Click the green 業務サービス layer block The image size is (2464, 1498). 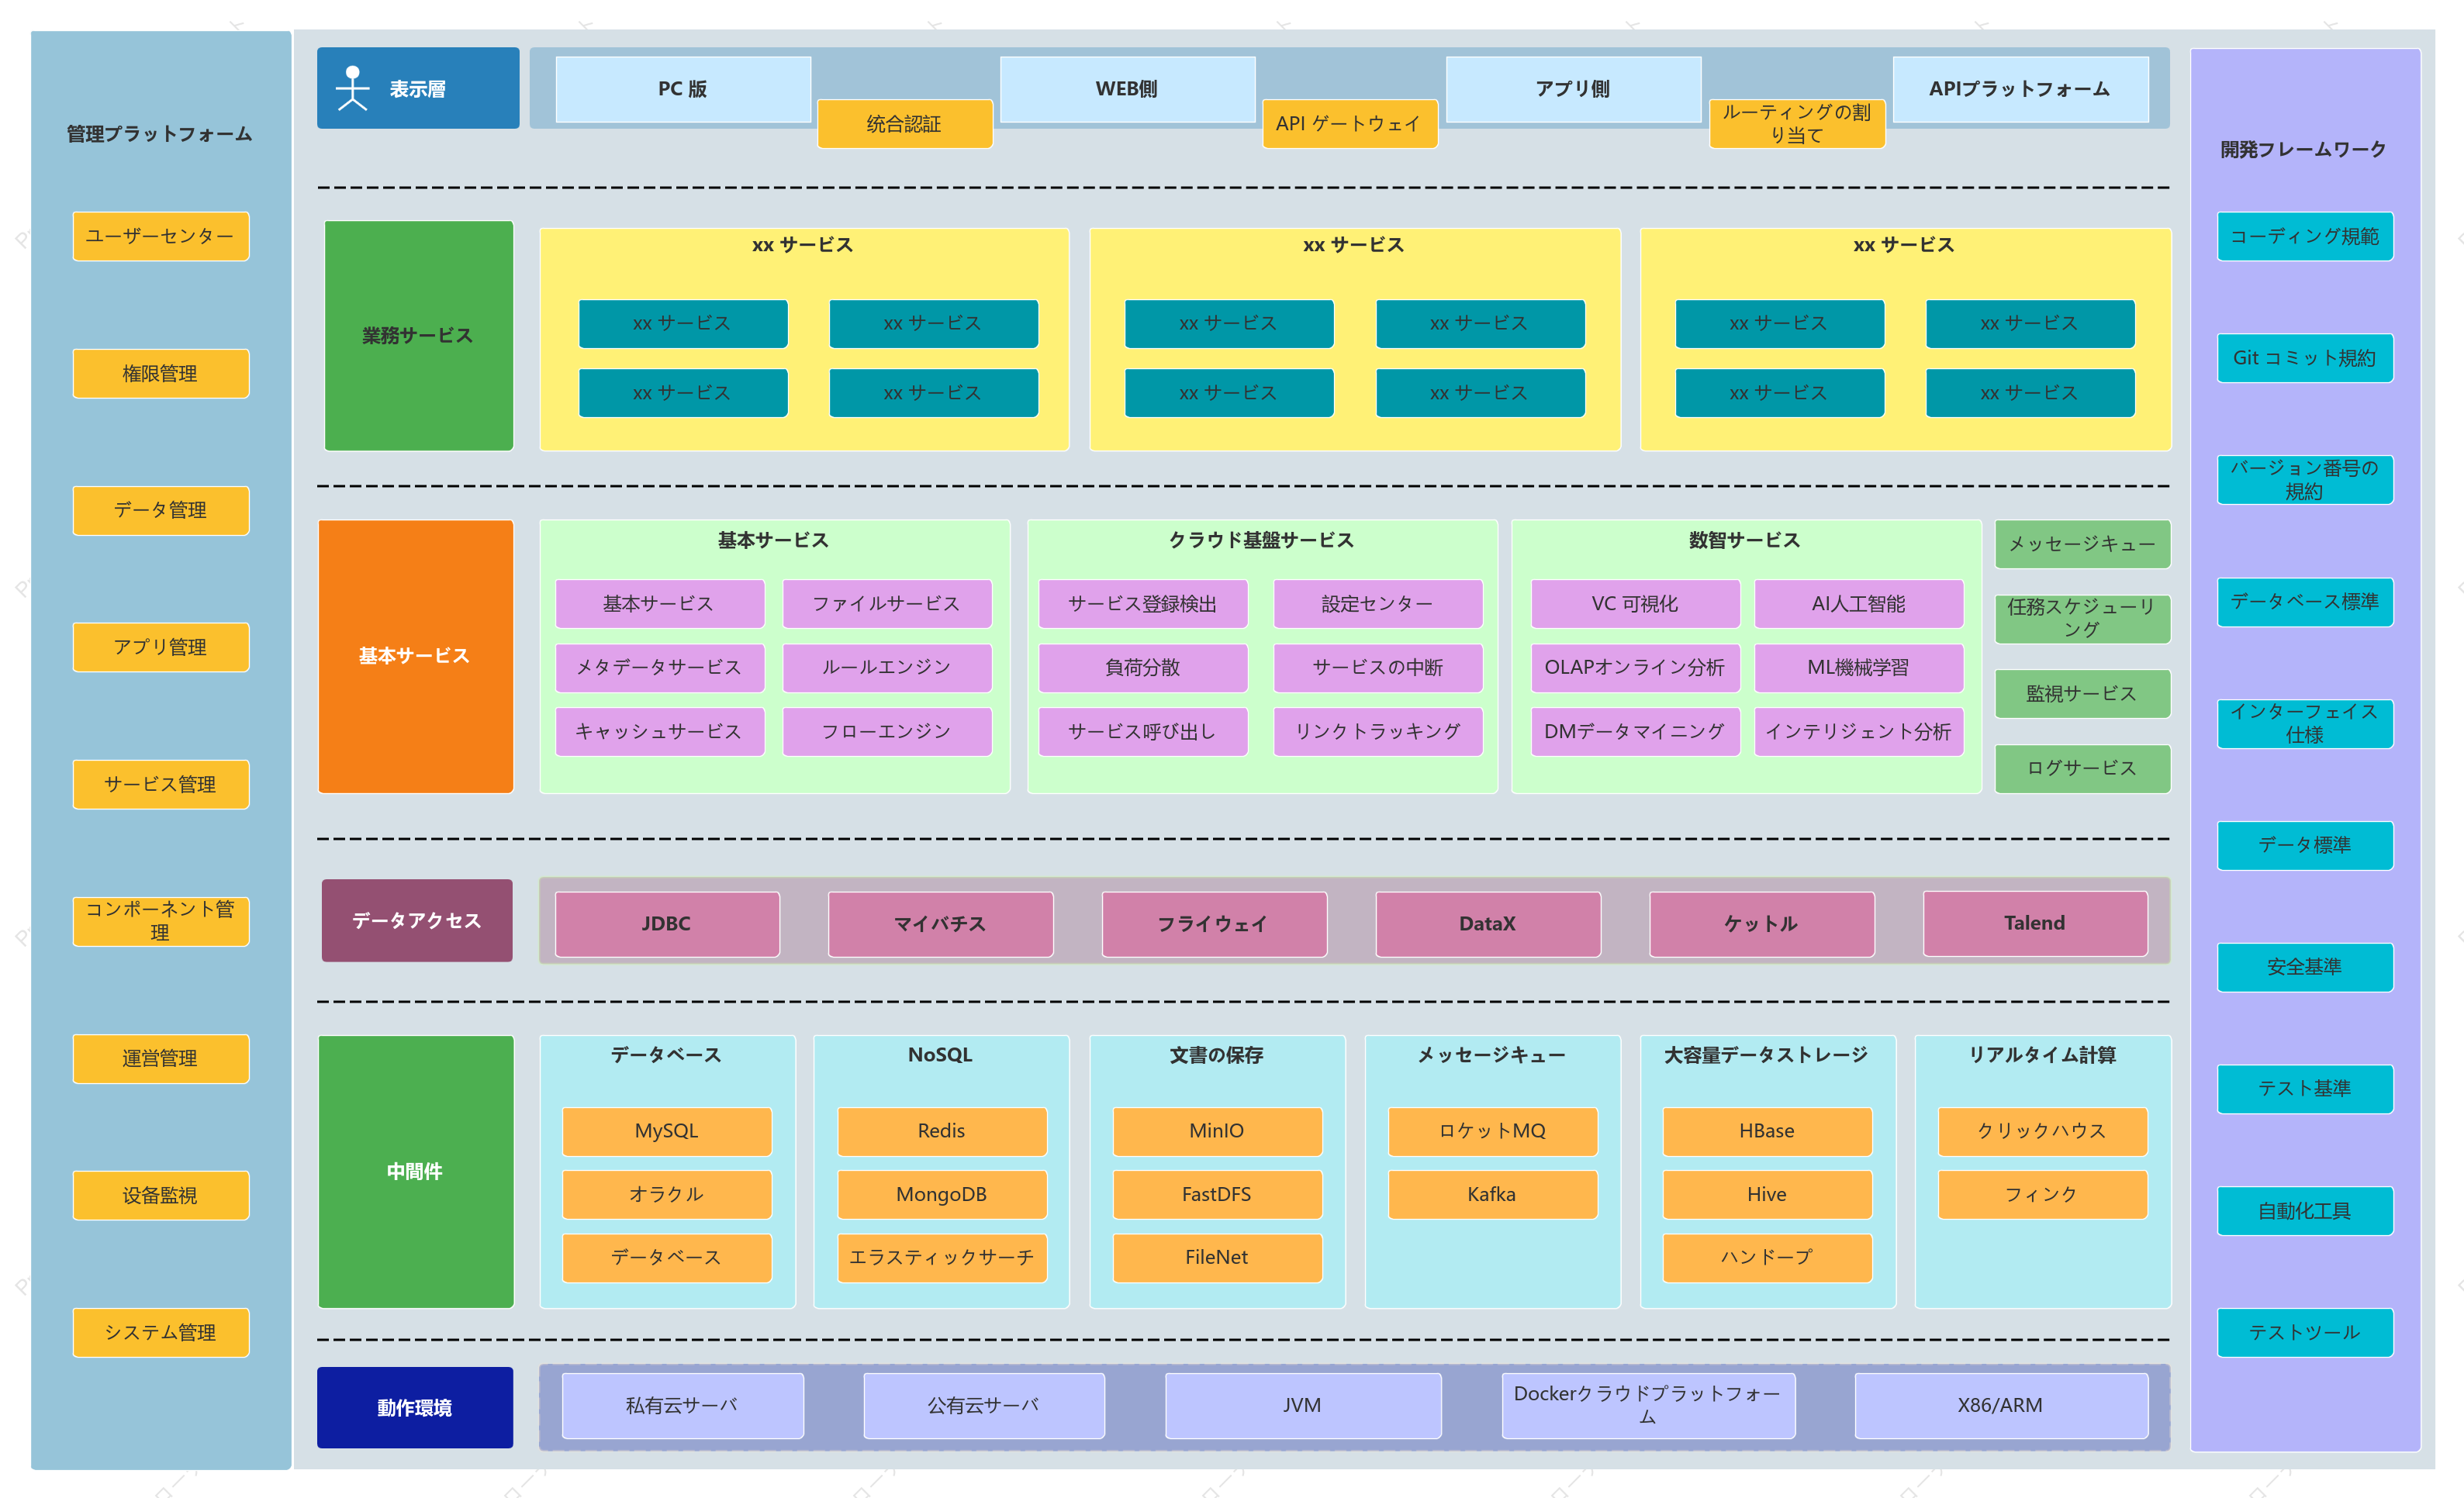tap(418, 335)
